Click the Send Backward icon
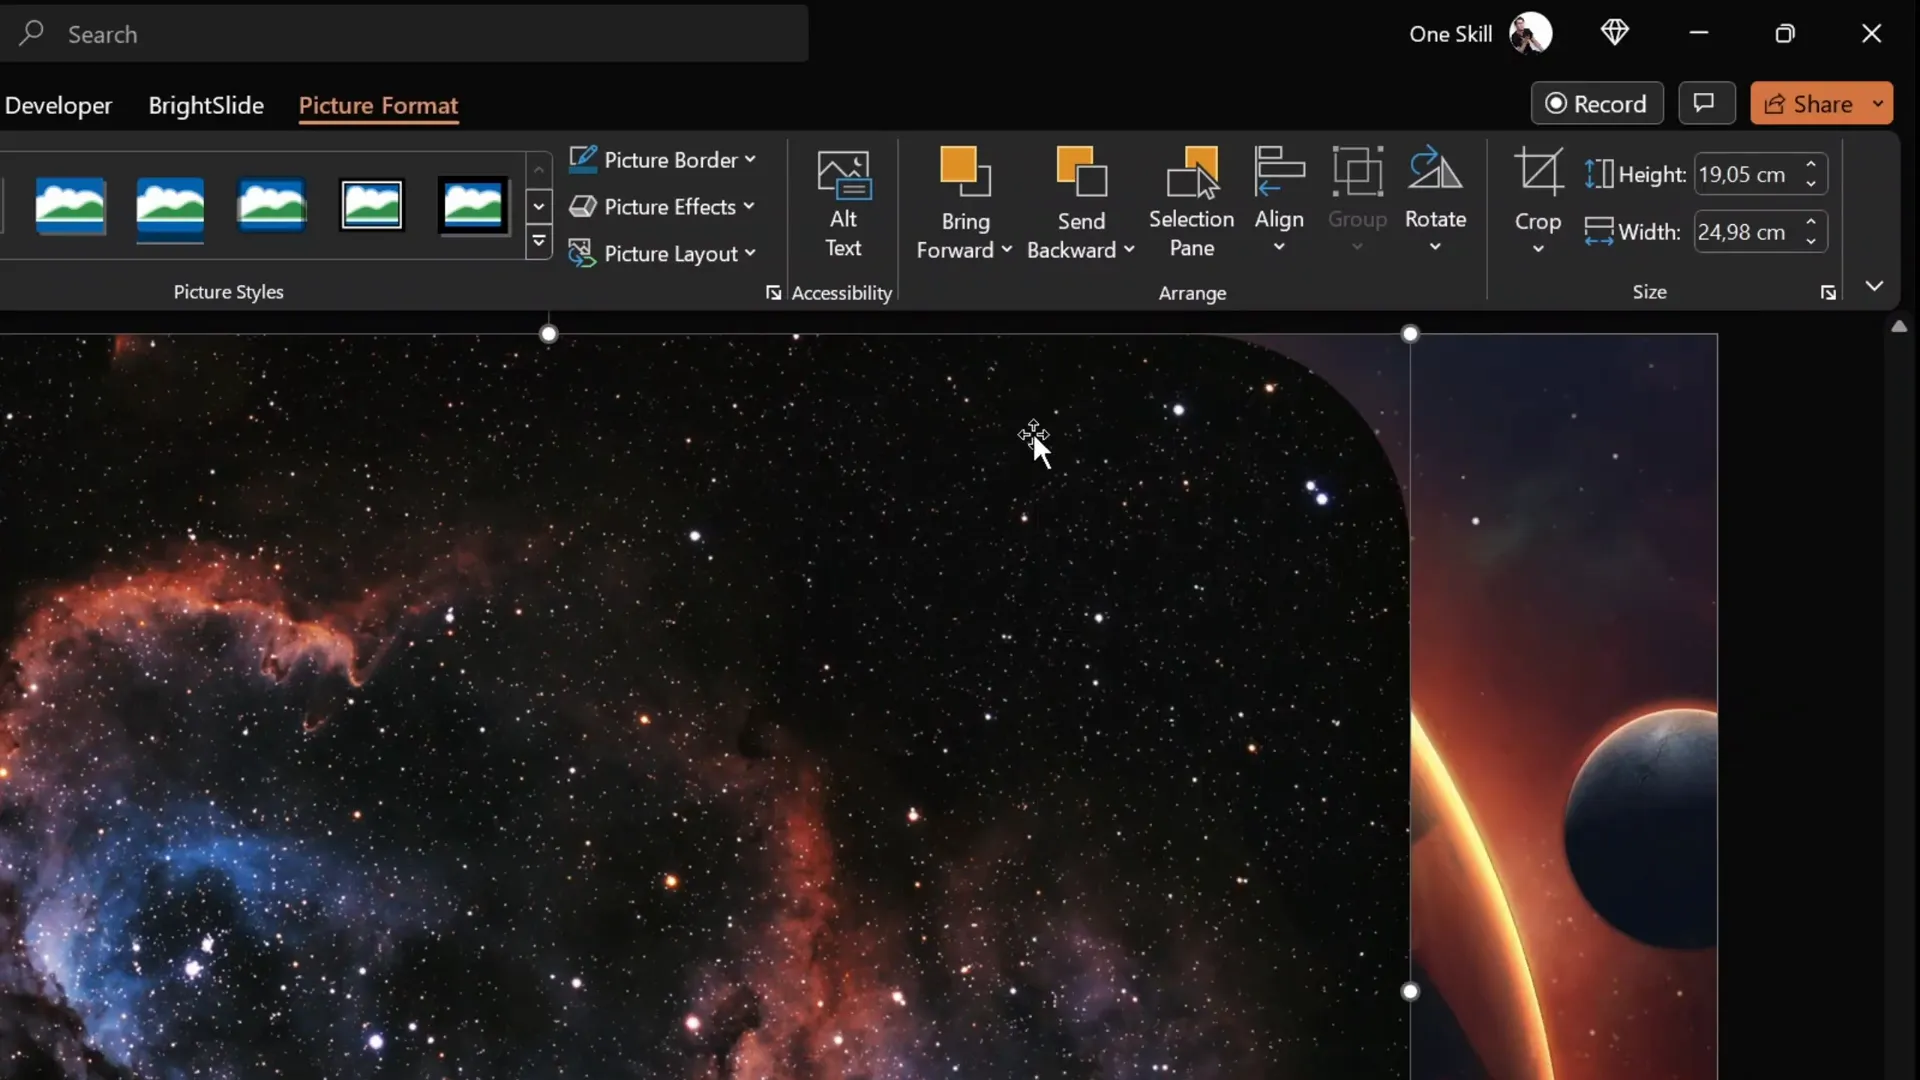Image resolution: width=1920 pixels, height=1080 pixels. click(1082, 172)
